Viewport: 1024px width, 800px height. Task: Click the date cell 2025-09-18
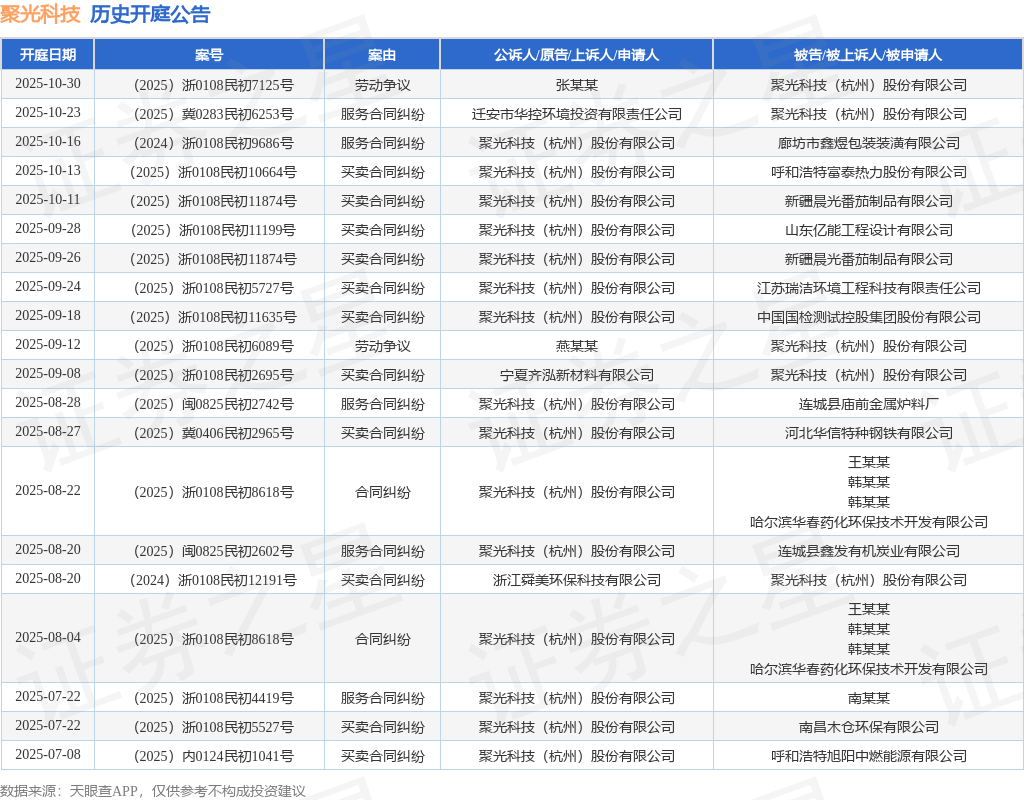tap(48, 315)
